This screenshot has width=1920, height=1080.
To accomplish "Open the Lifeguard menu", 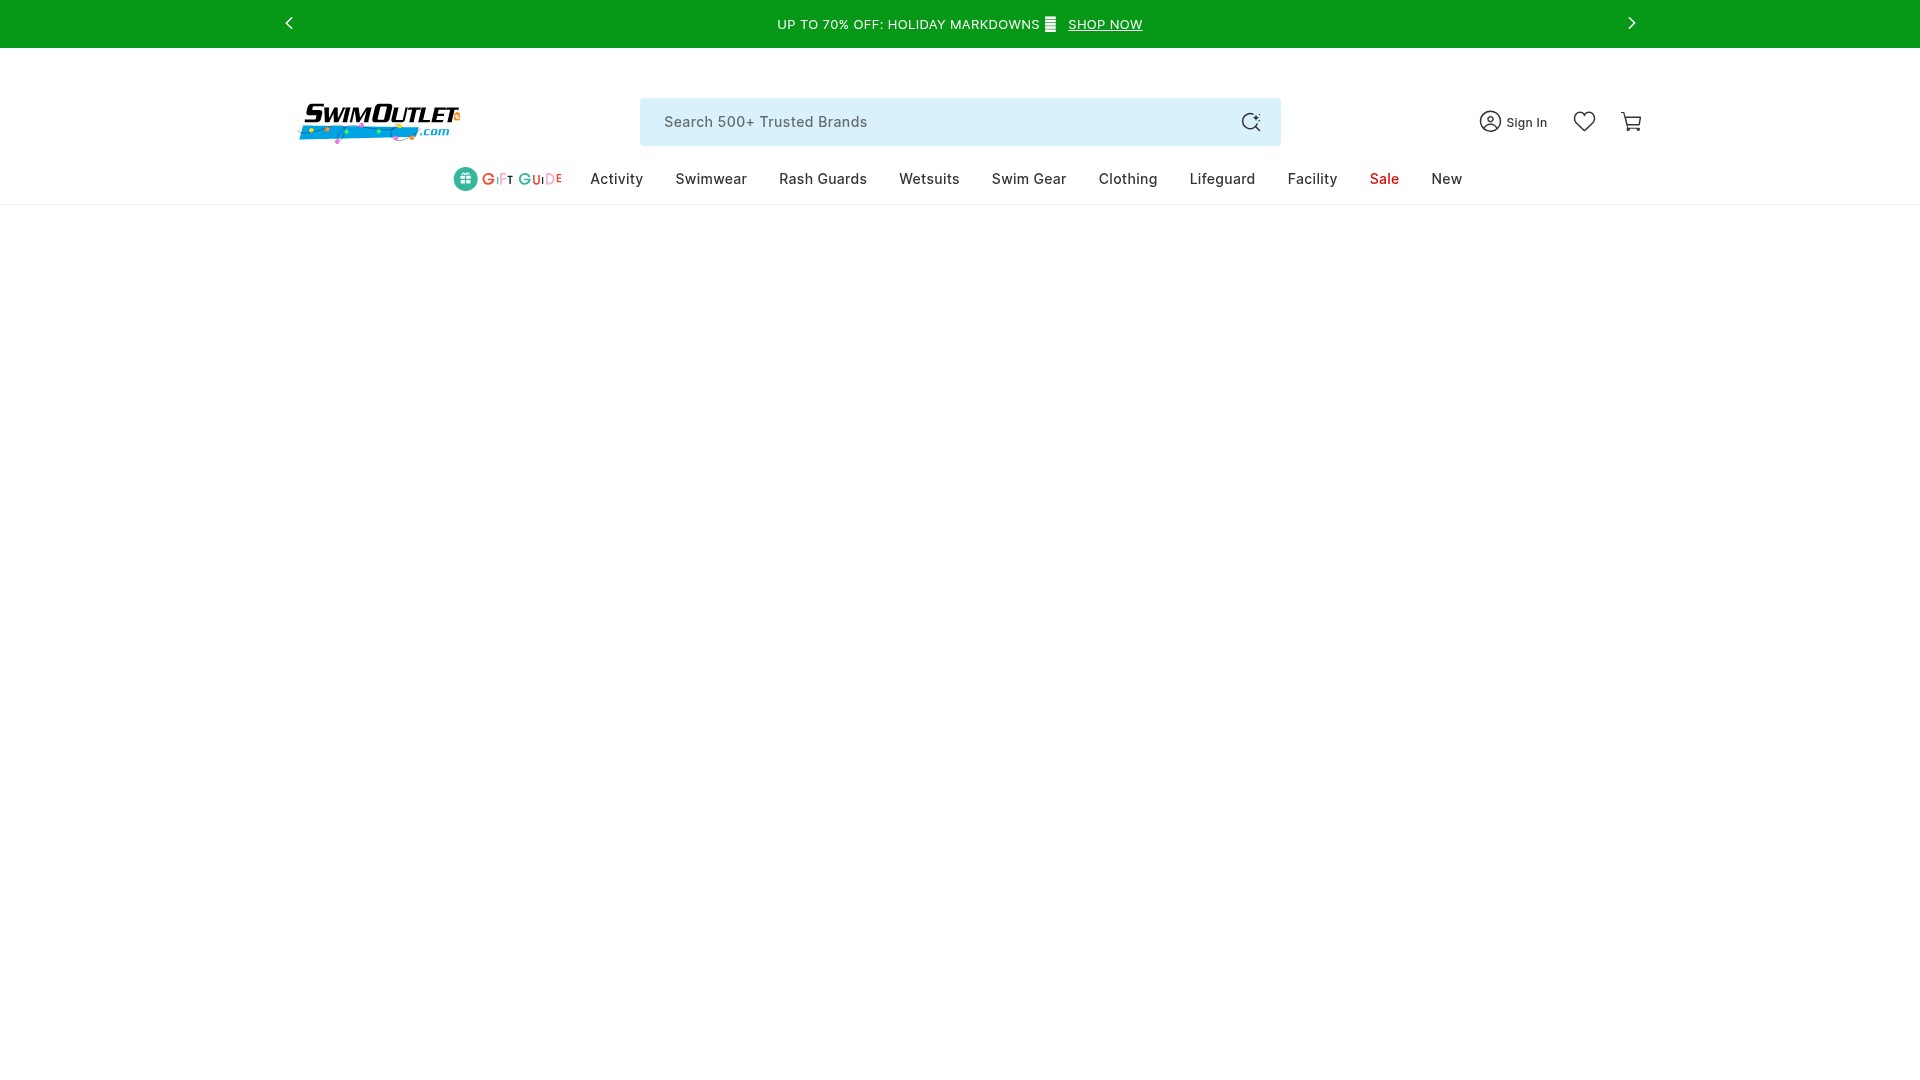I will (x=1222, y=179).
